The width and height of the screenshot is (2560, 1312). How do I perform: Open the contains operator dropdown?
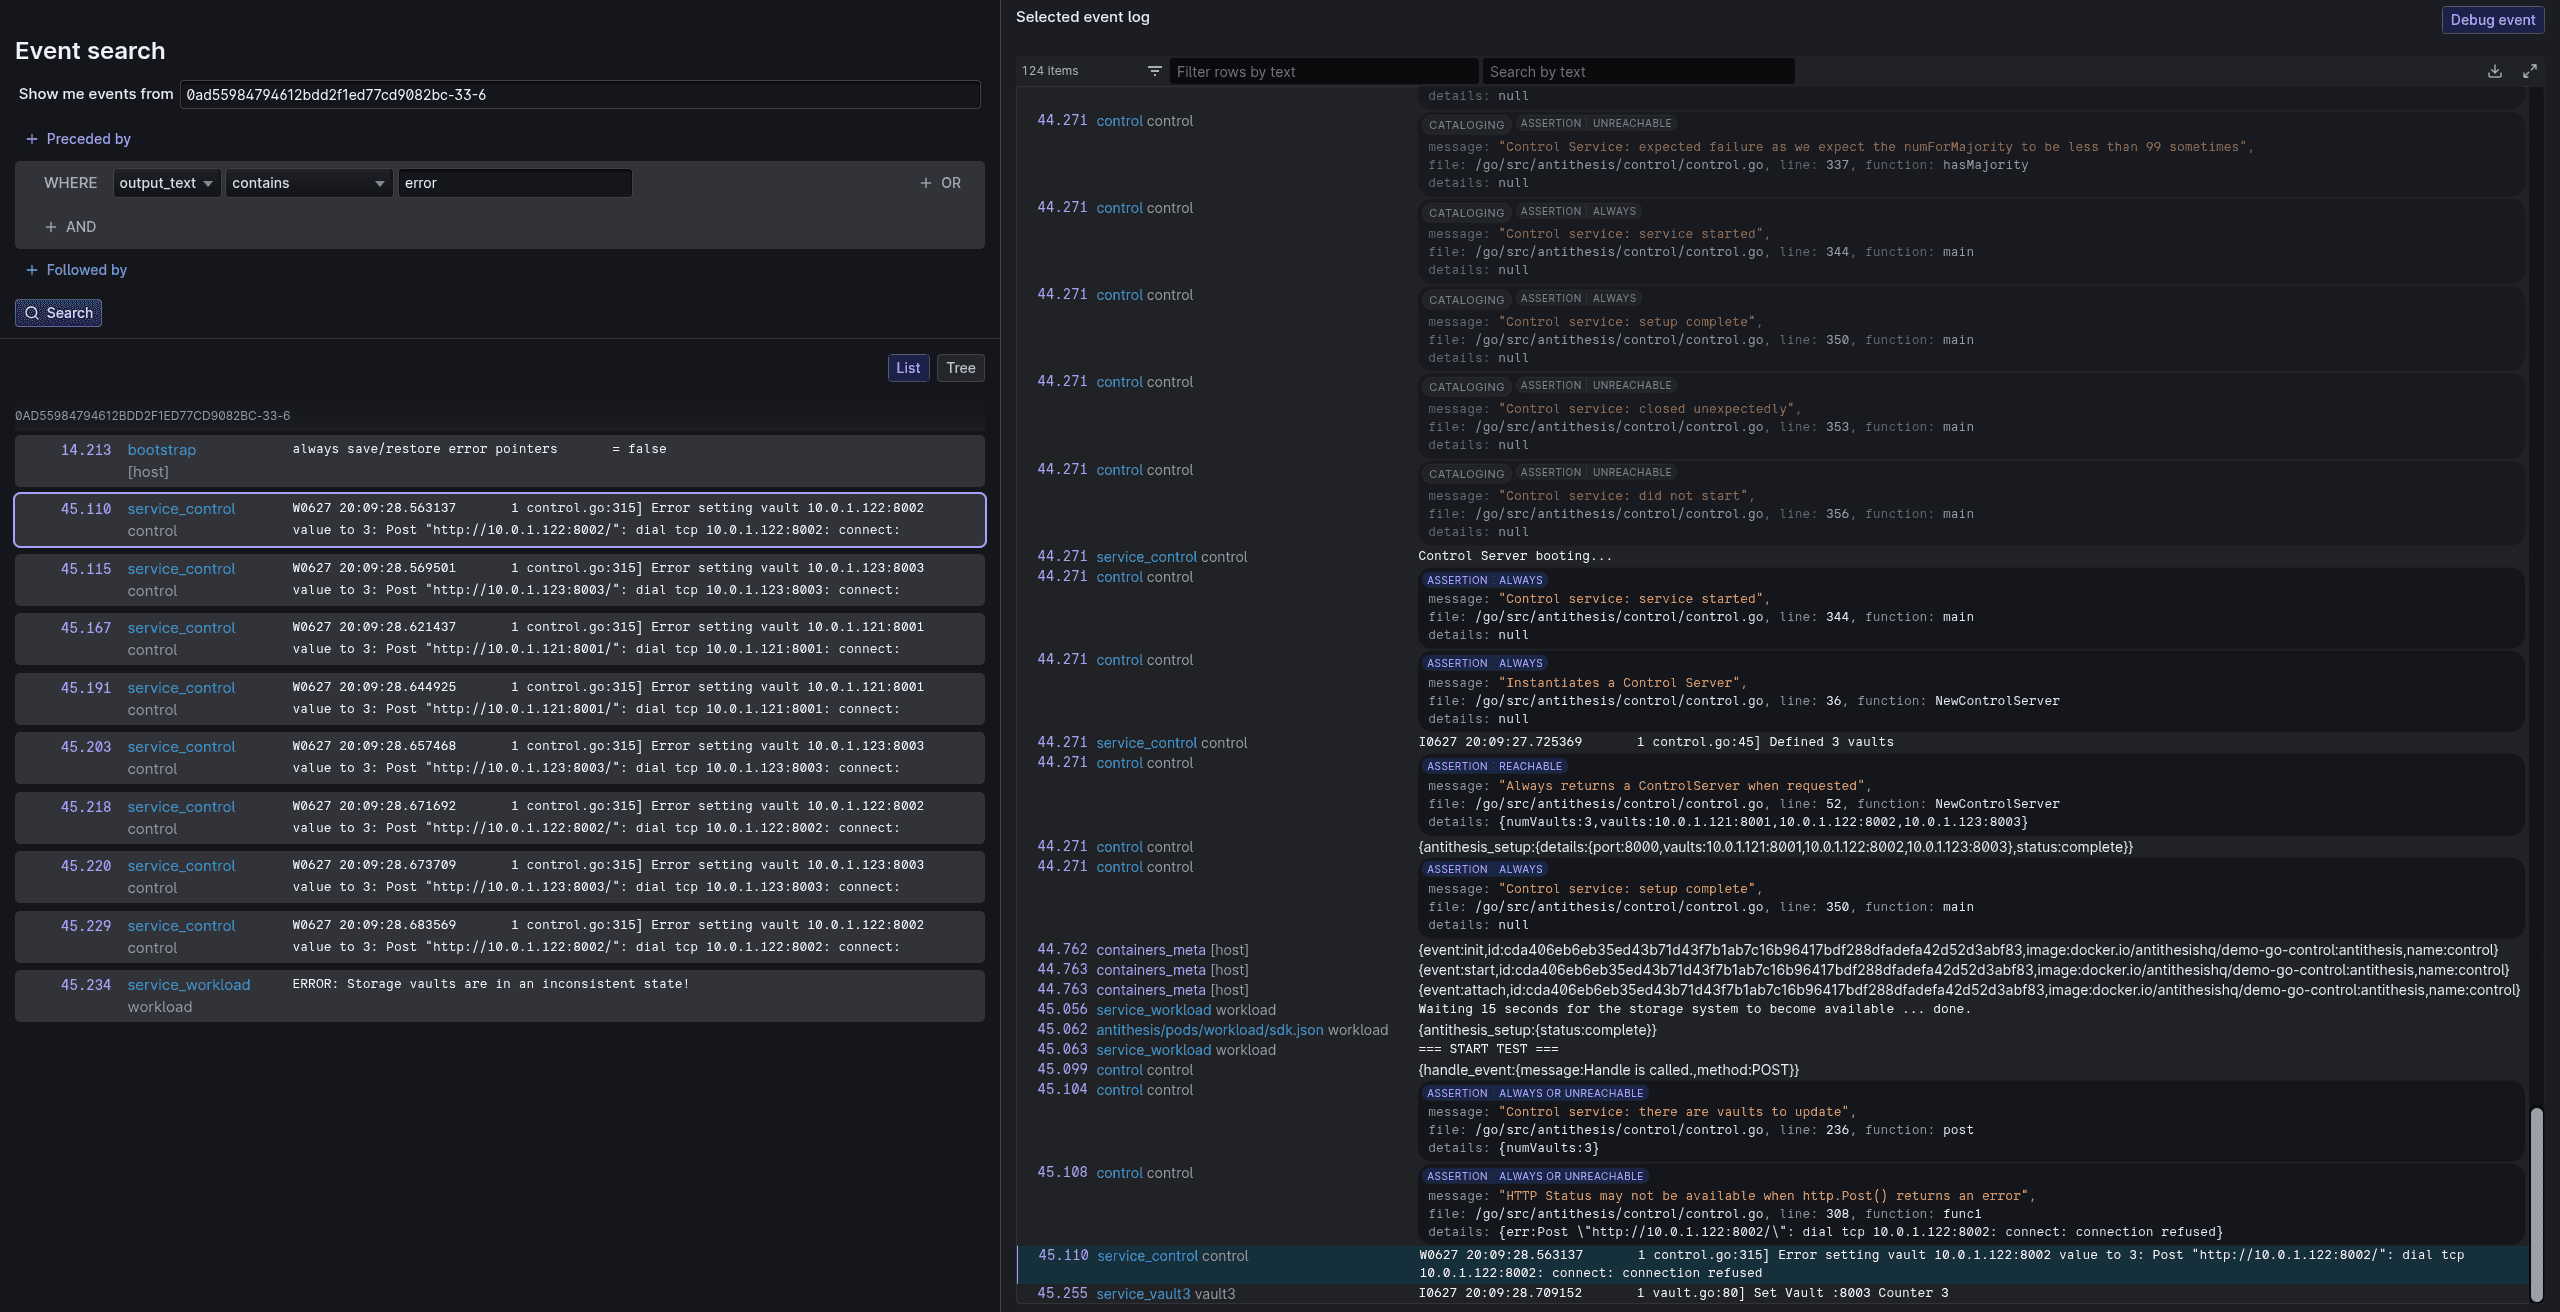pyautogui.click(x=309, y=183)
